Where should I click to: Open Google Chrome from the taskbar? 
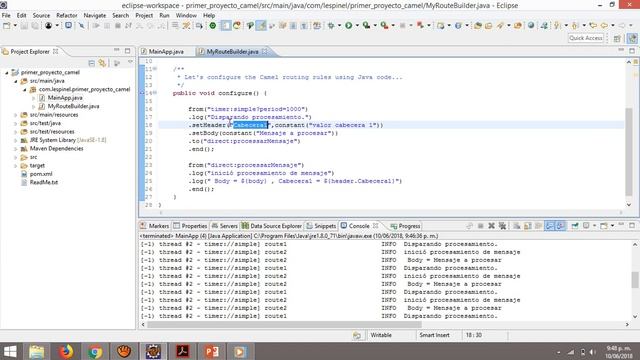click(x=95, y=351)
